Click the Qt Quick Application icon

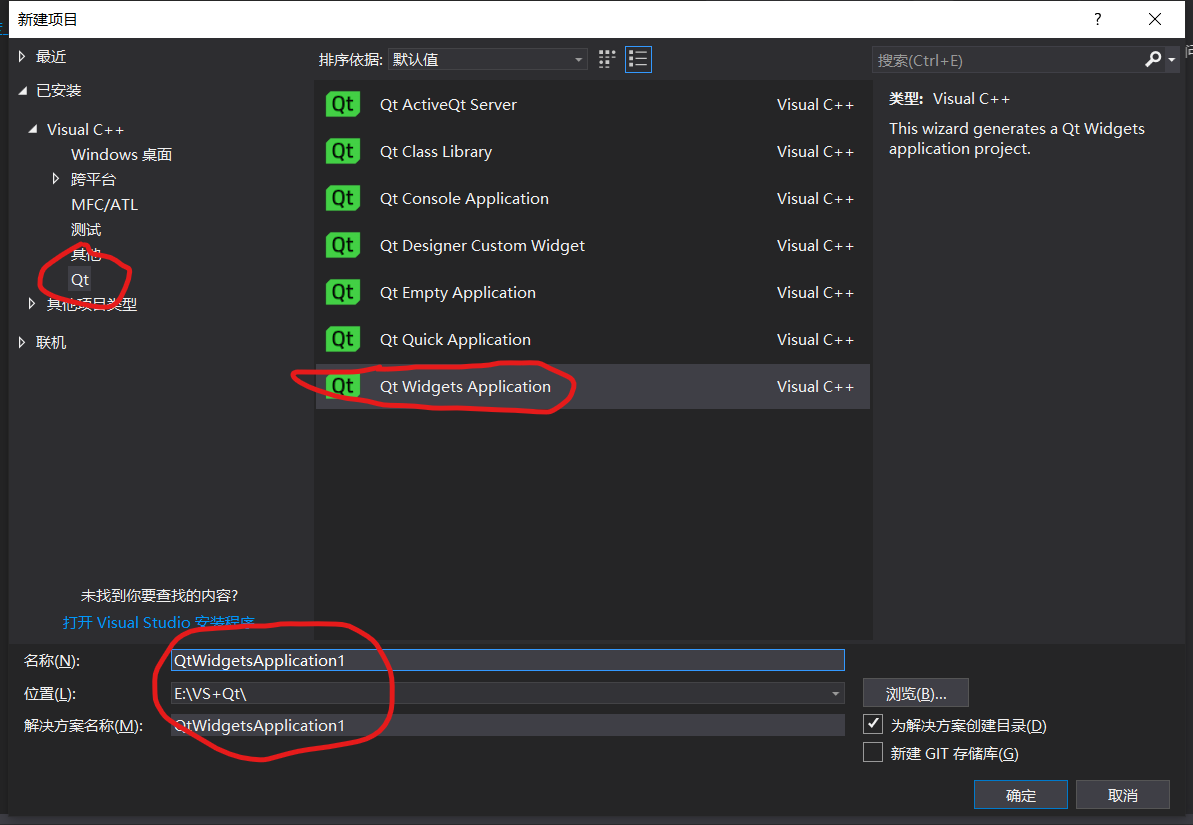[342, 339]
